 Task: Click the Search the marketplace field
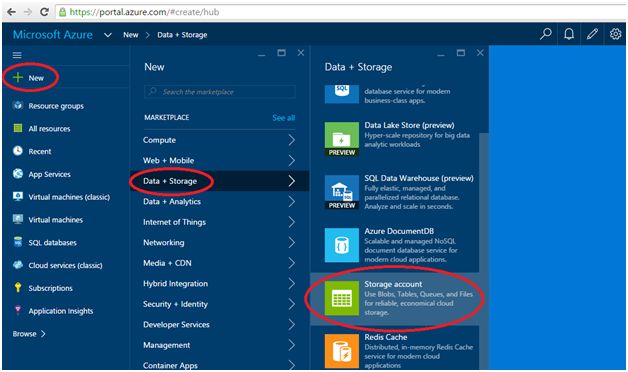coord(219,92)
